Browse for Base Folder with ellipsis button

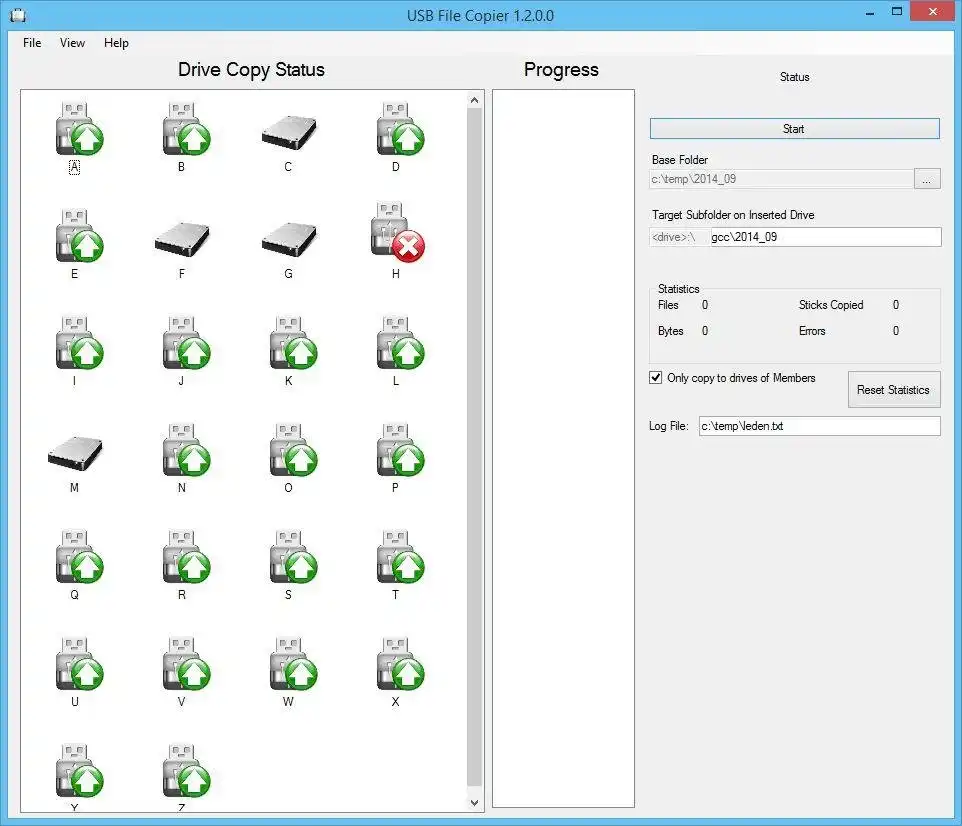(x=927, y=179)
